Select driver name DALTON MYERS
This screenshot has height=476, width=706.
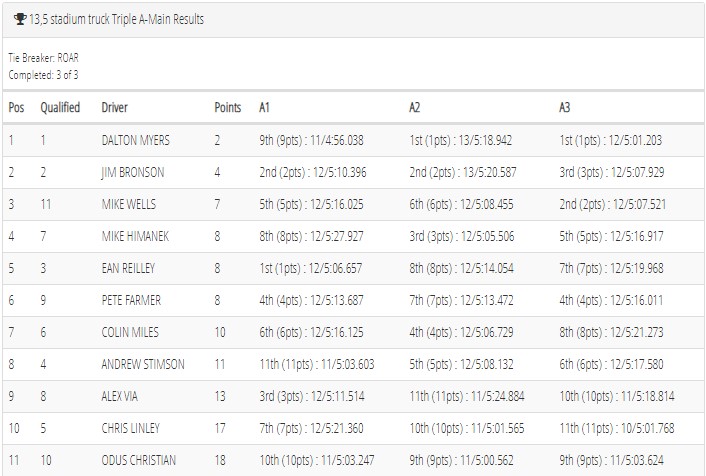point(136,140)
